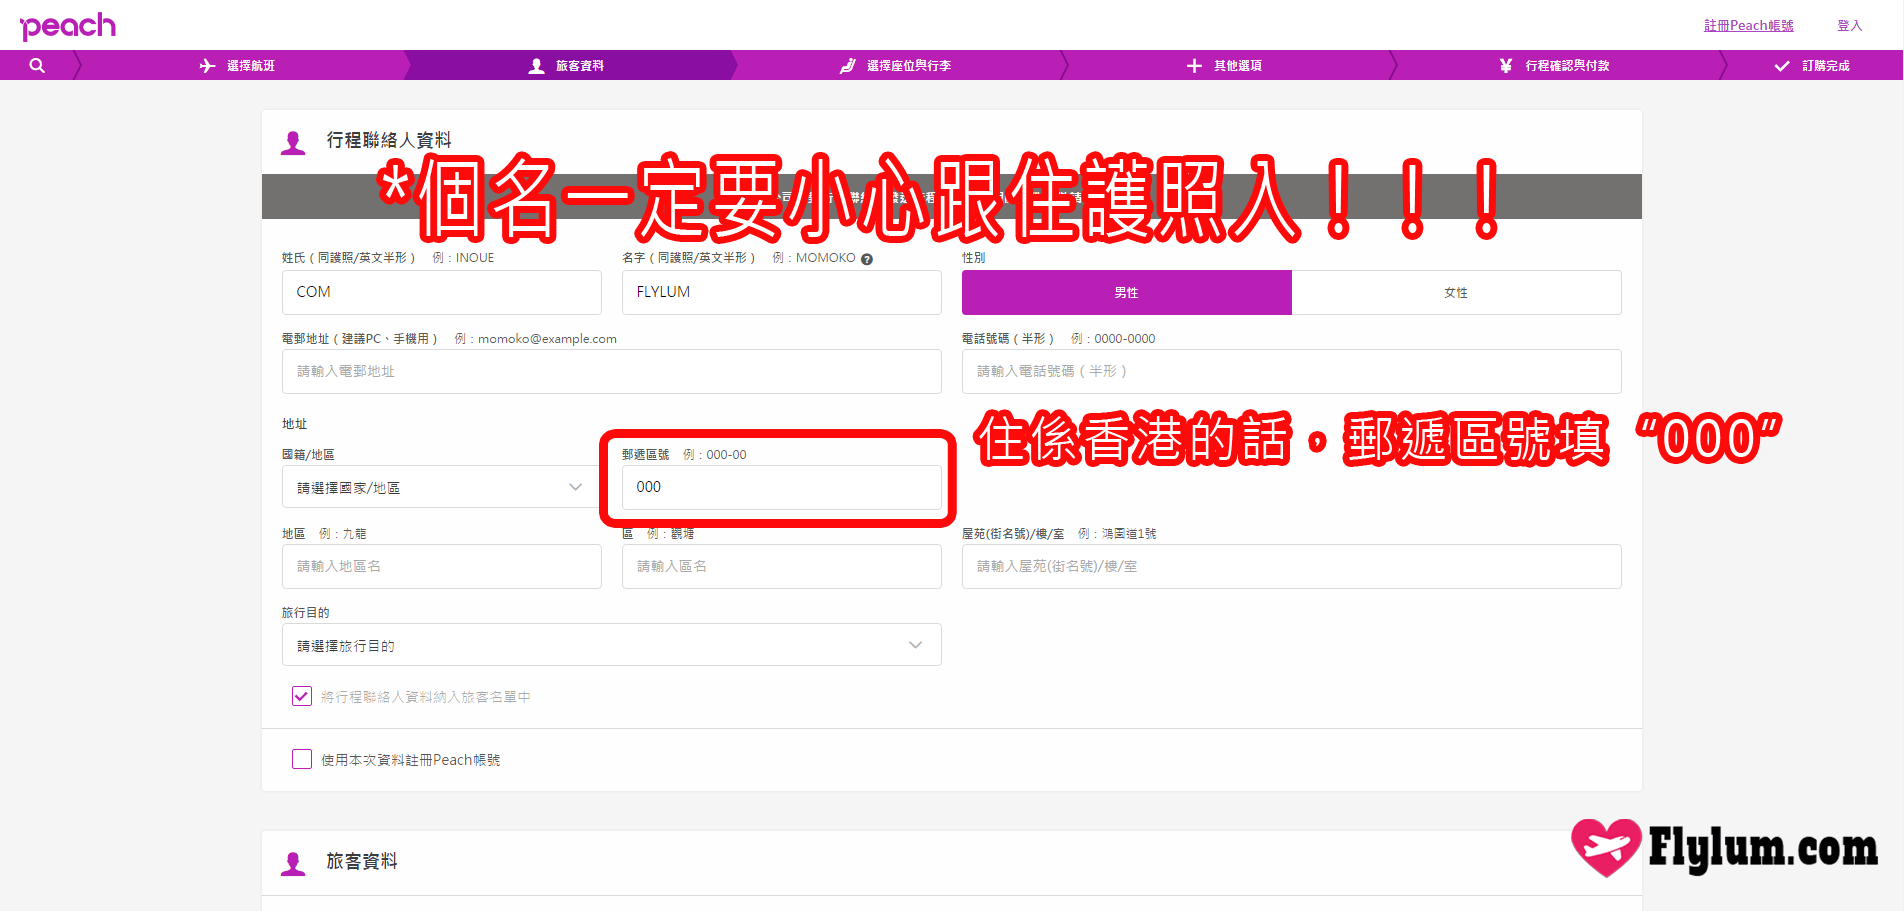
Task: Select the male (男性) gender option
Action: [1126, 293]
